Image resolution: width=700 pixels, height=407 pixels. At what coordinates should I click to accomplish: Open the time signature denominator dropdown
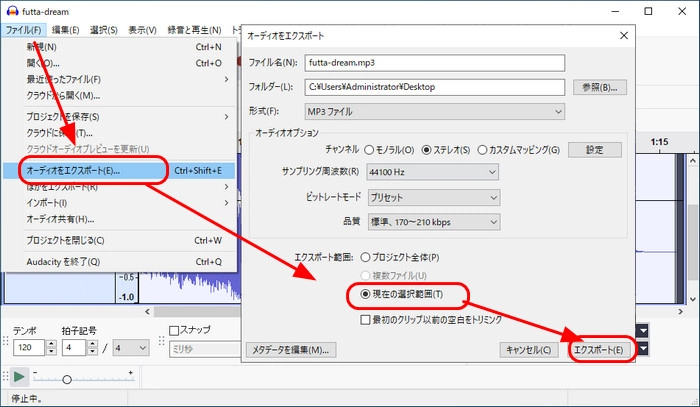(x=131, y=348)
